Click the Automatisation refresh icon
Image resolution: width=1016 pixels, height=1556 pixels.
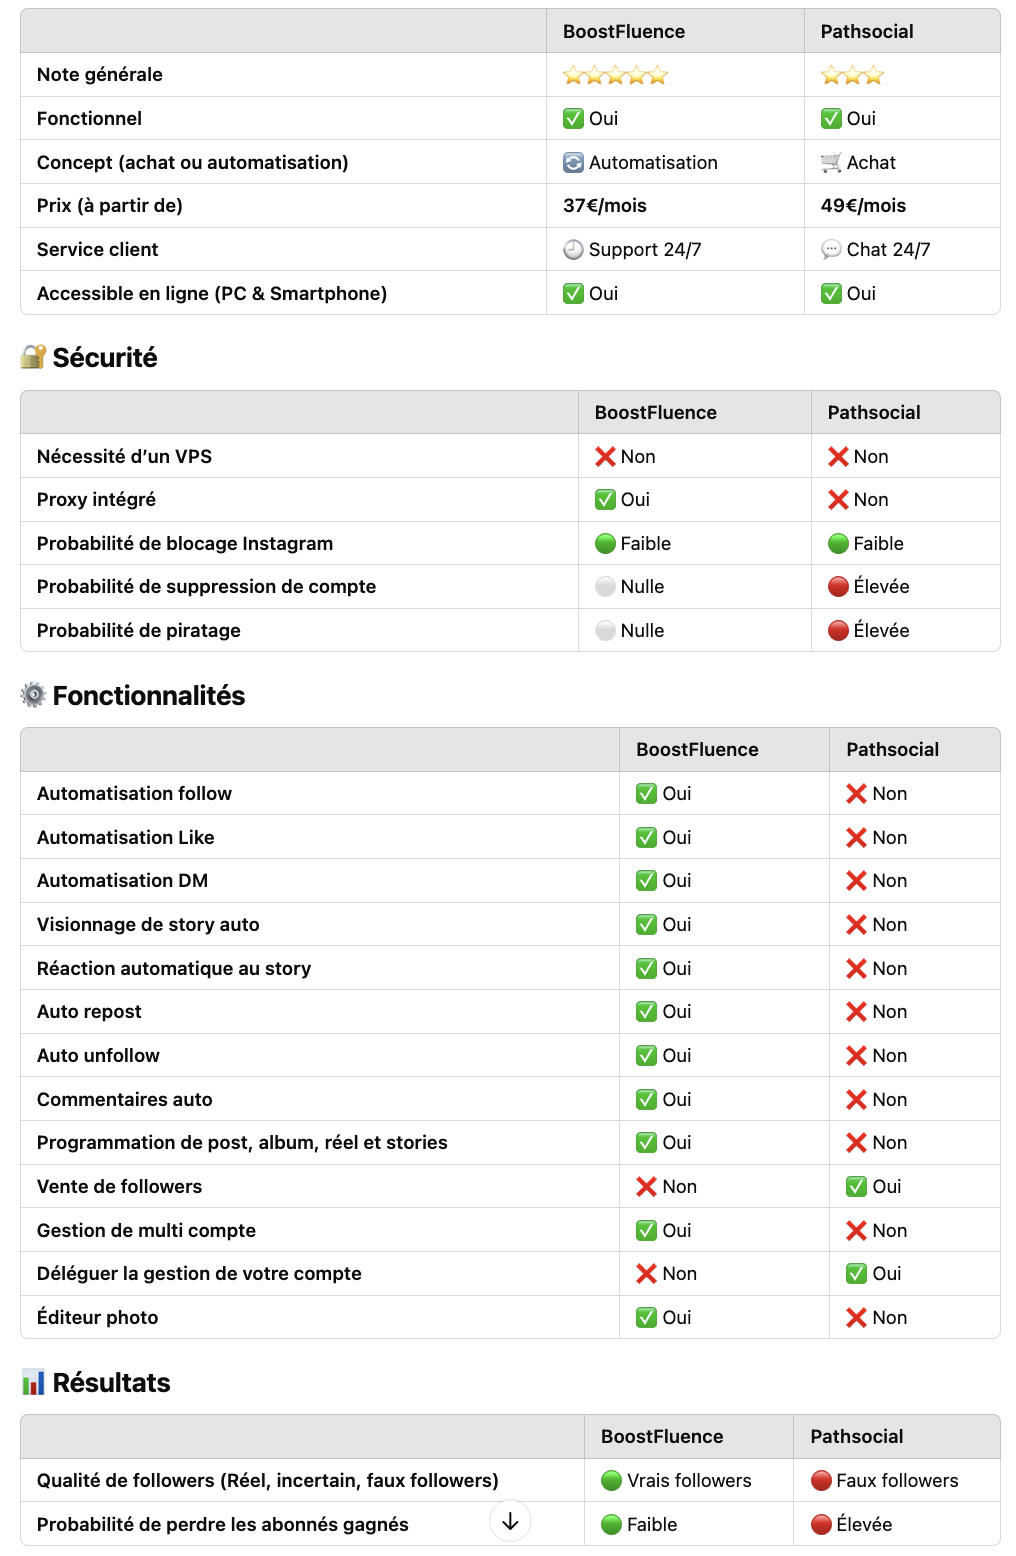573,162
